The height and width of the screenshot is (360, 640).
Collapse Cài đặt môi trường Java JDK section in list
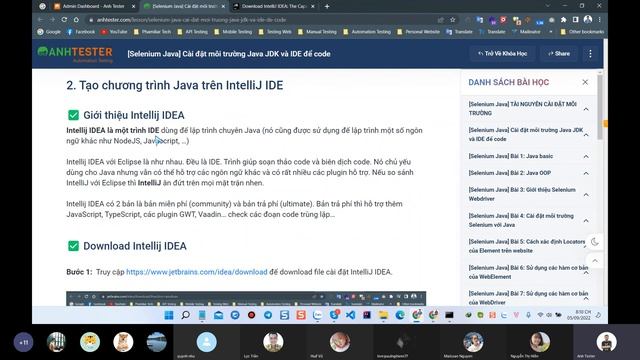point(586,135)
